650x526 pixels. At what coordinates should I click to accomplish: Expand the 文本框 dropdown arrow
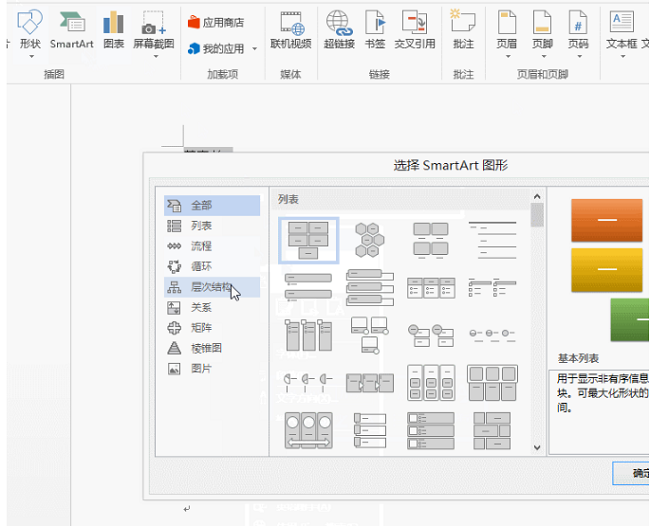pos(623,57)
